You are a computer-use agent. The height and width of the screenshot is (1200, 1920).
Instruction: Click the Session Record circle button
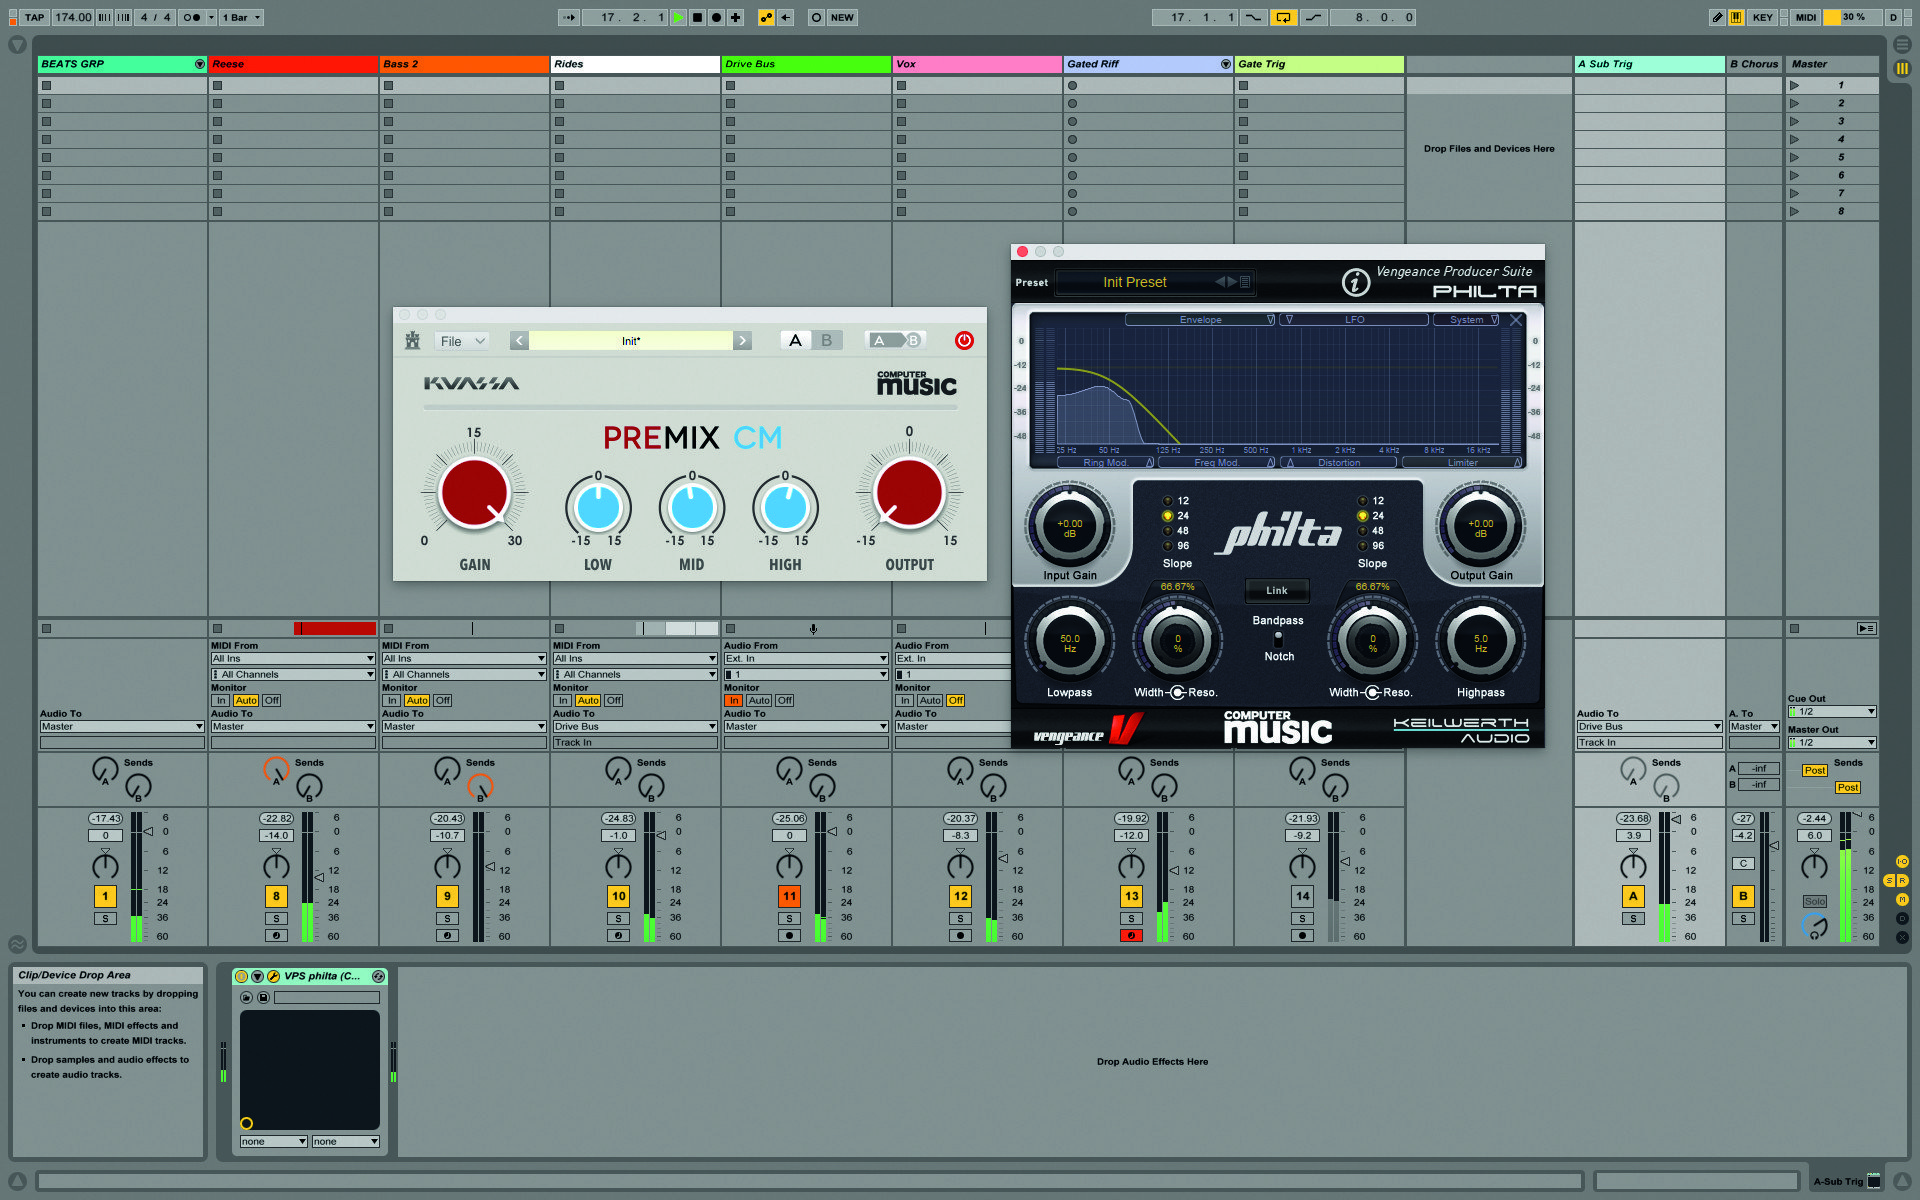(x=816, y=17)
